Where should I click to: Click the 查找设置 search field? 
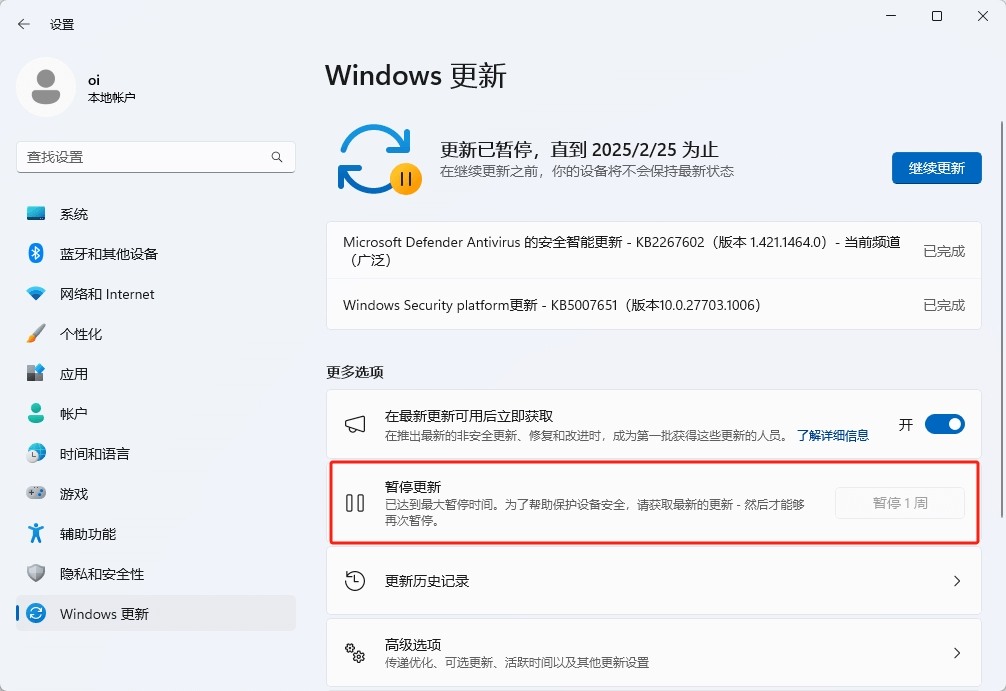click(x=155, y=157)
